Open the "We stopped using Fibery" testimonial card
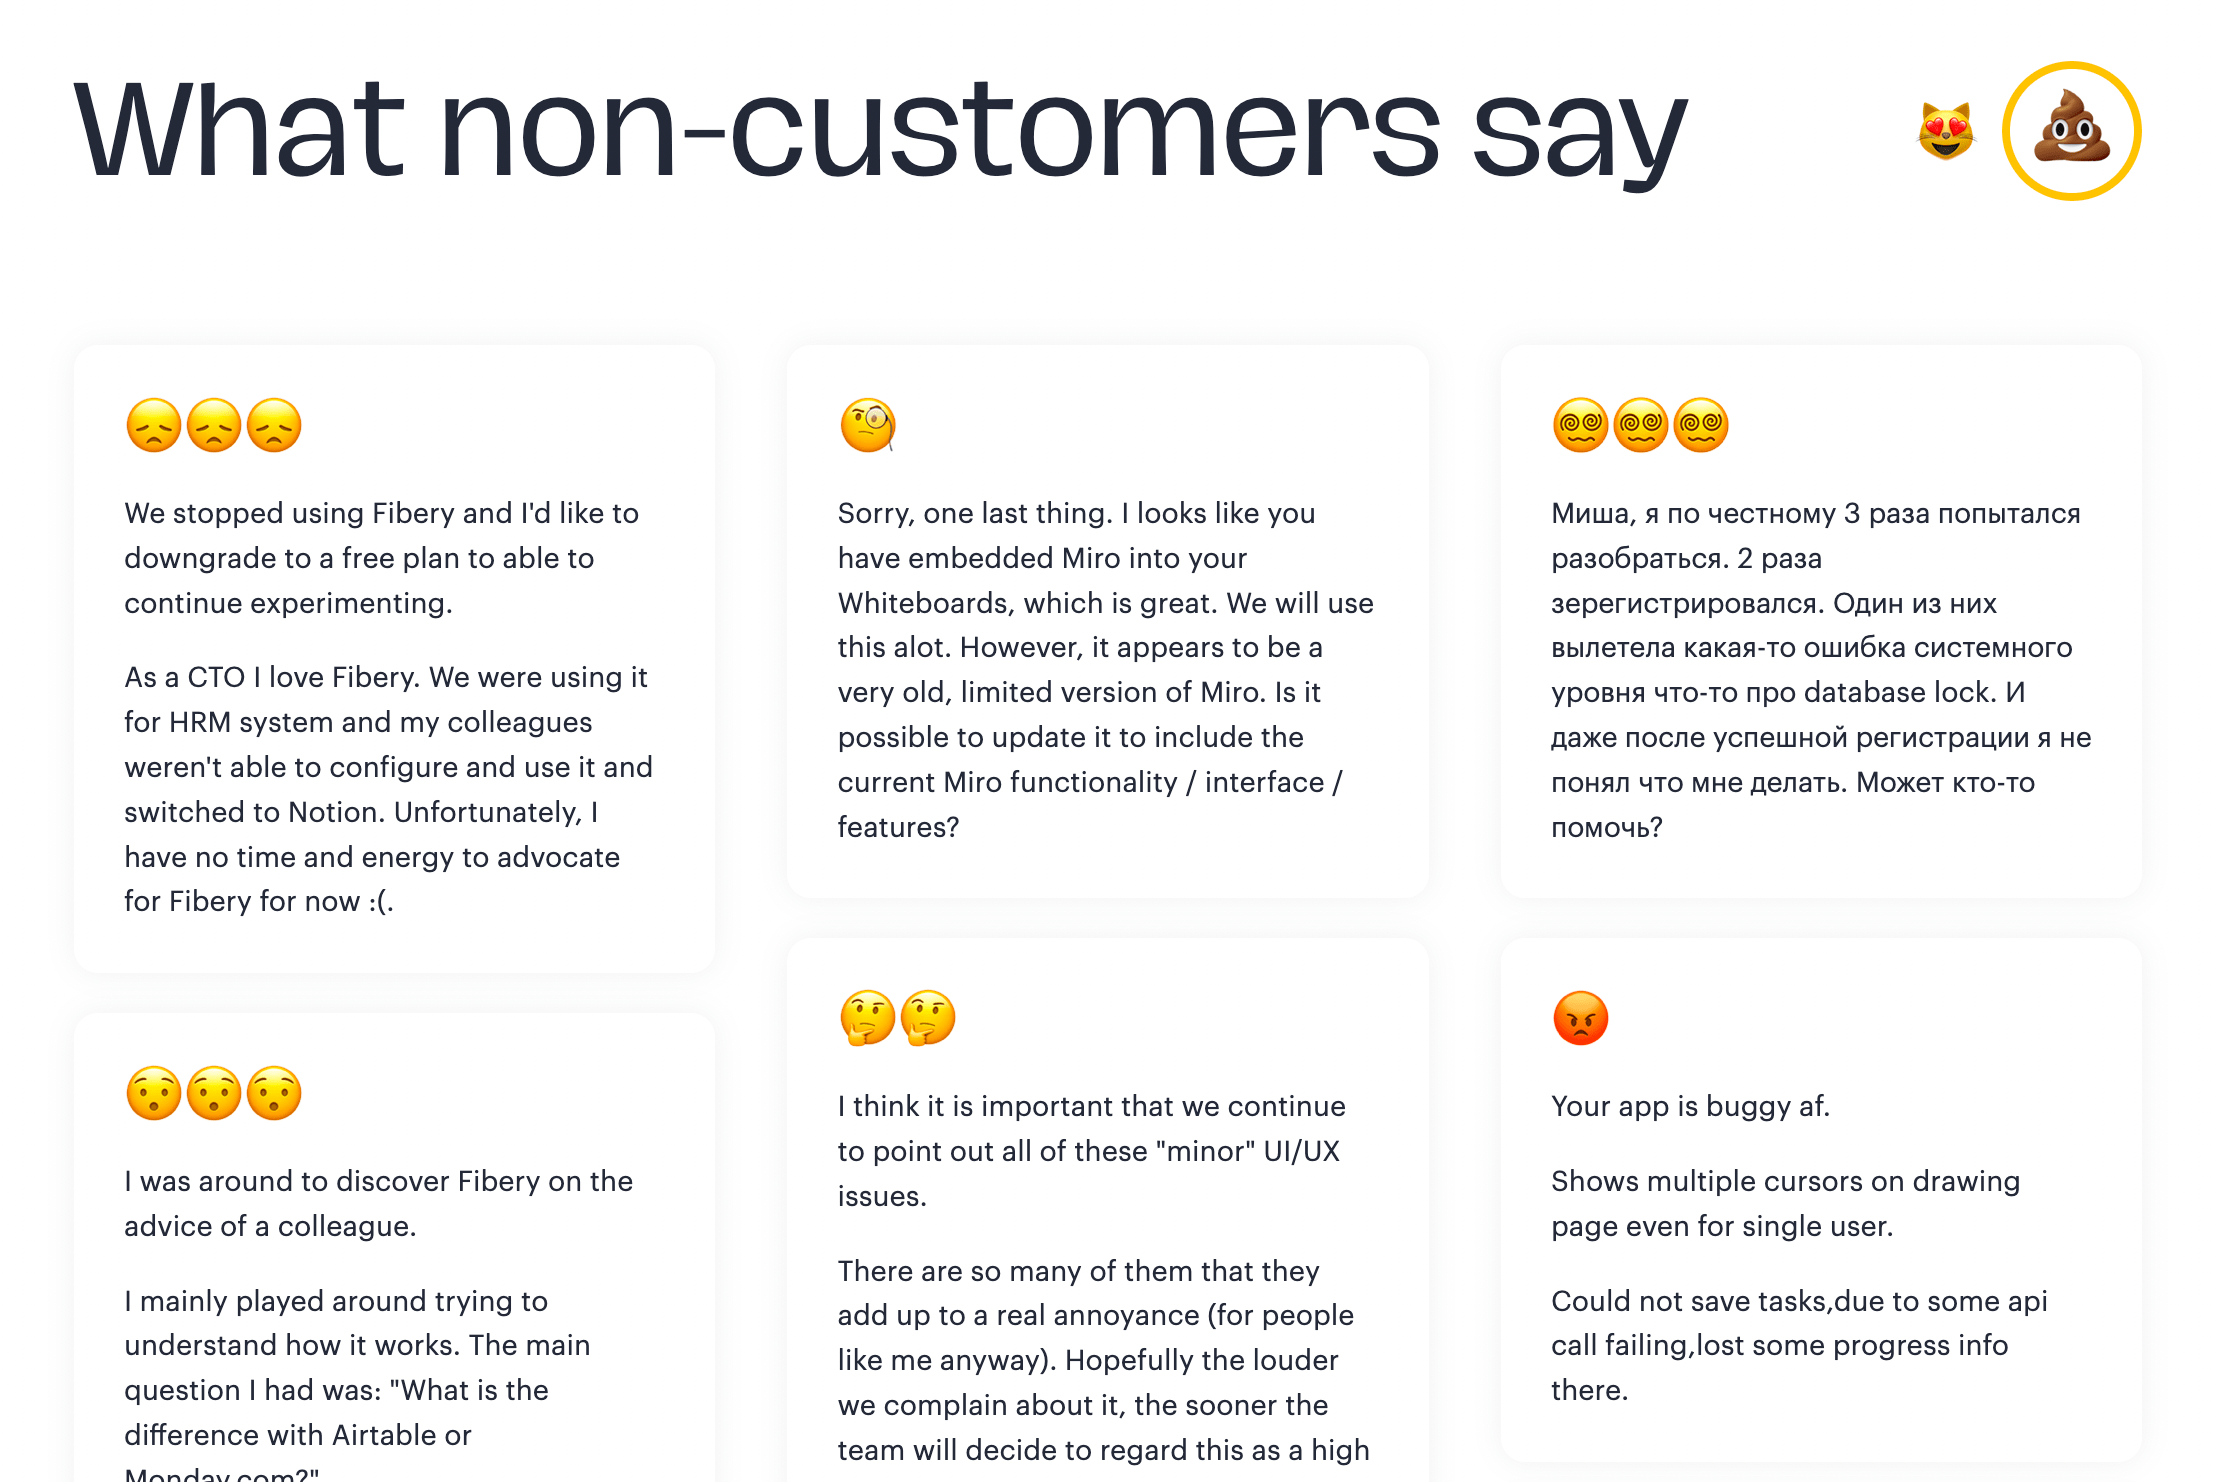Image resolution: width=2218 pixels, height=1482 pixels. click(x=380, y=558)
